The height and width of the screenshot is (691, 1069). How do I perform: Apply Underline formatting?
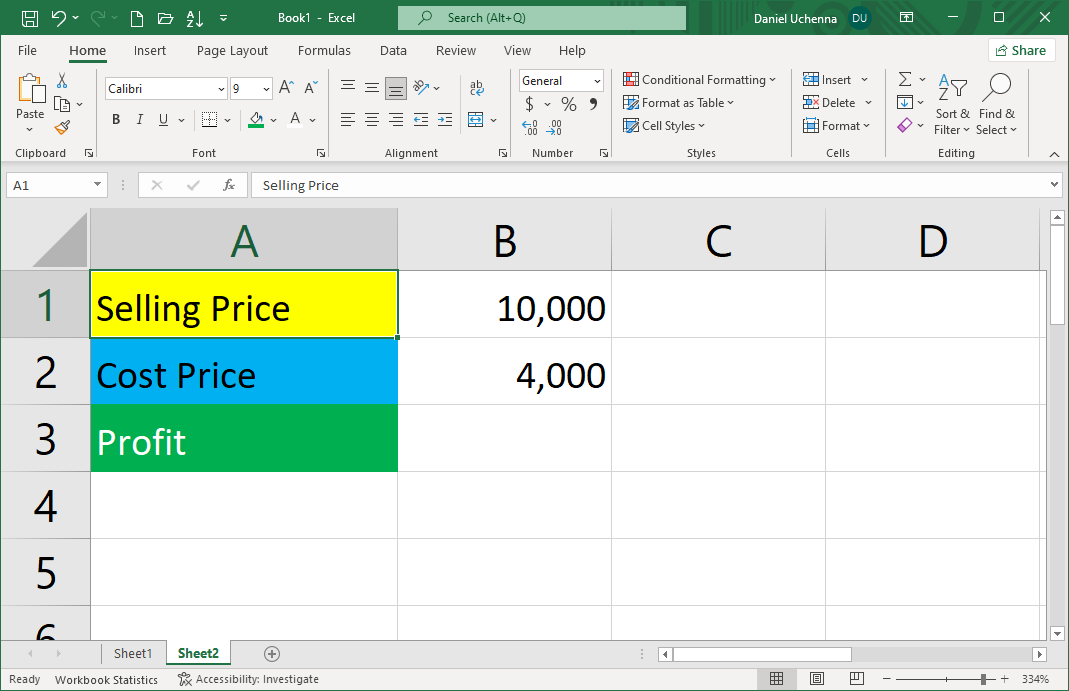pyautogui.click(x=162, y=119)
